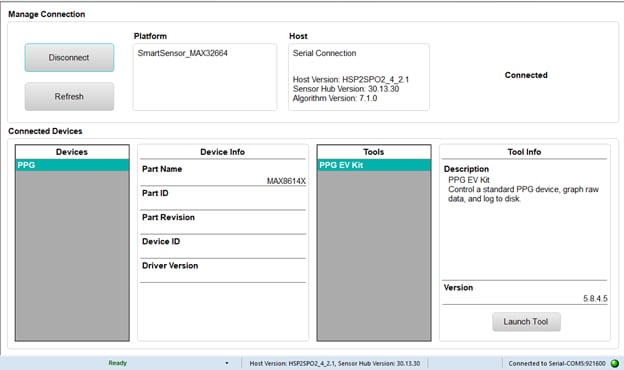The height and width of the screenshot is (370, 624).
Task: Click the Host Version text in status bar
Action: tap(335, 363)
